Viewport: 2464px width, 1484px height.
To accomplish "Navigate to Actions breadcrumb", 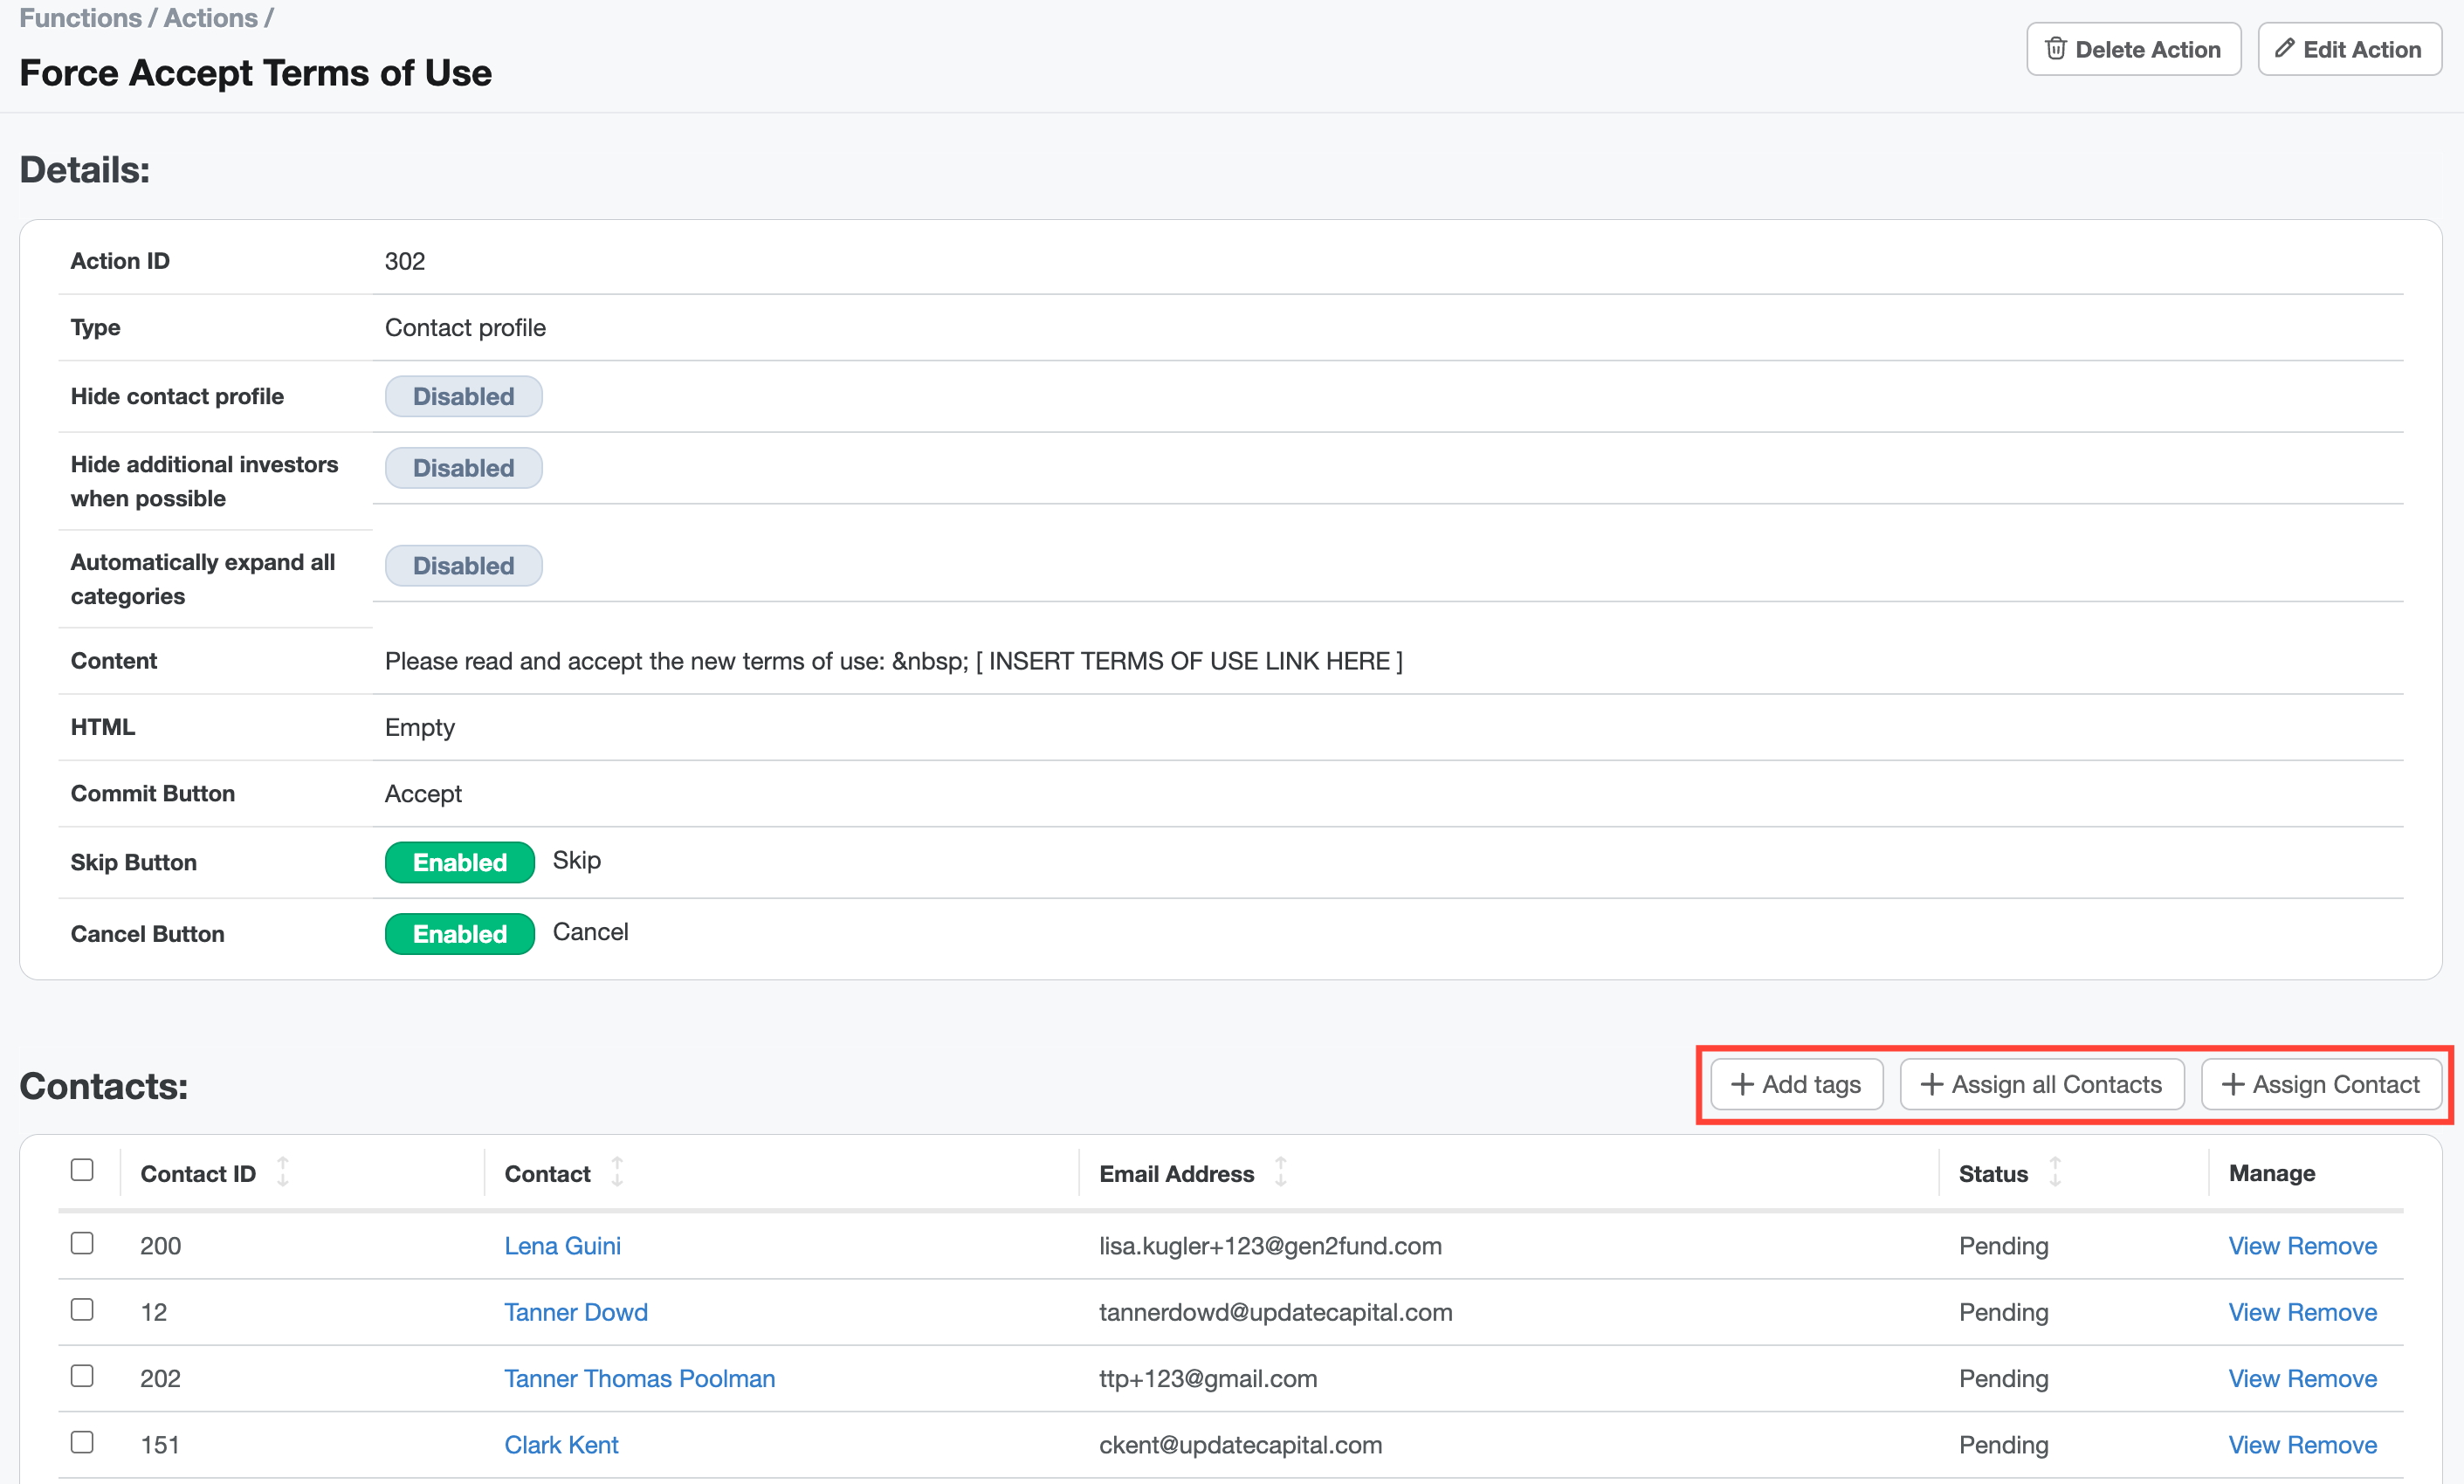I will [x=210, y=18].
